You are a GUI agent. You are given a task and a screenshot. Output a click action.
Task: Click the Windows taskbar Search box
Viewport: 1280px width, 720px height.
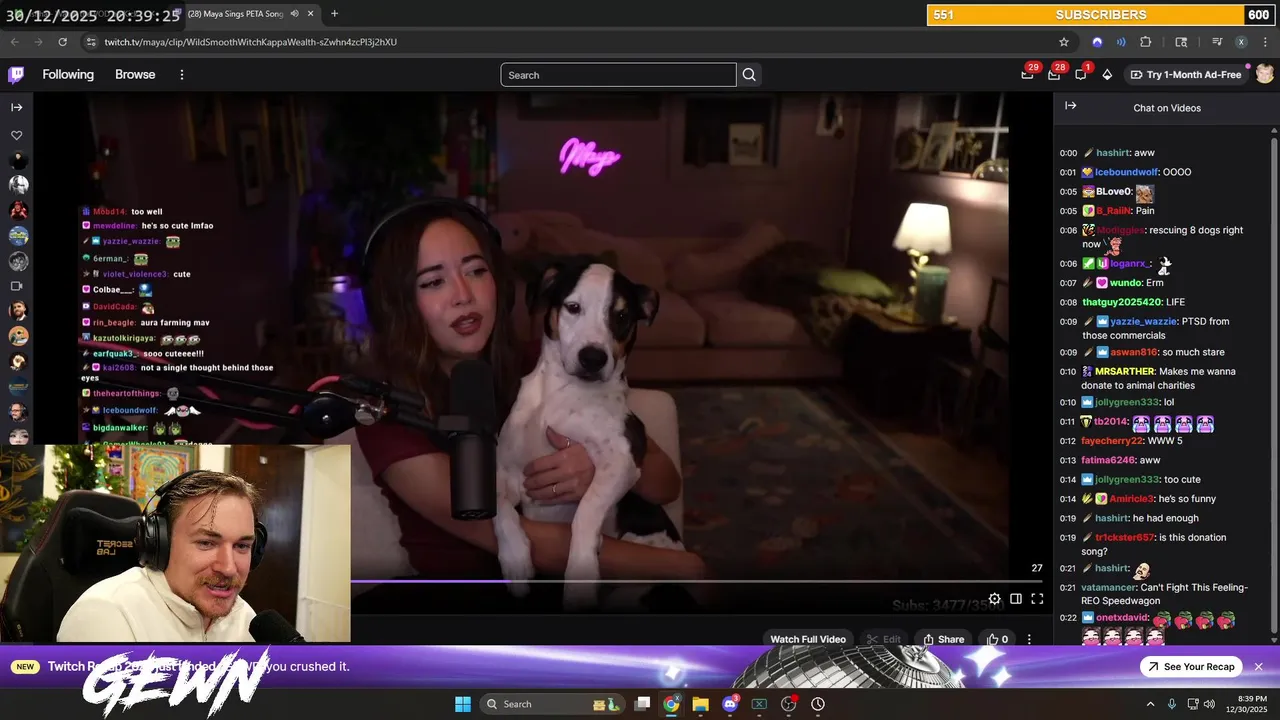pos(552,704)
